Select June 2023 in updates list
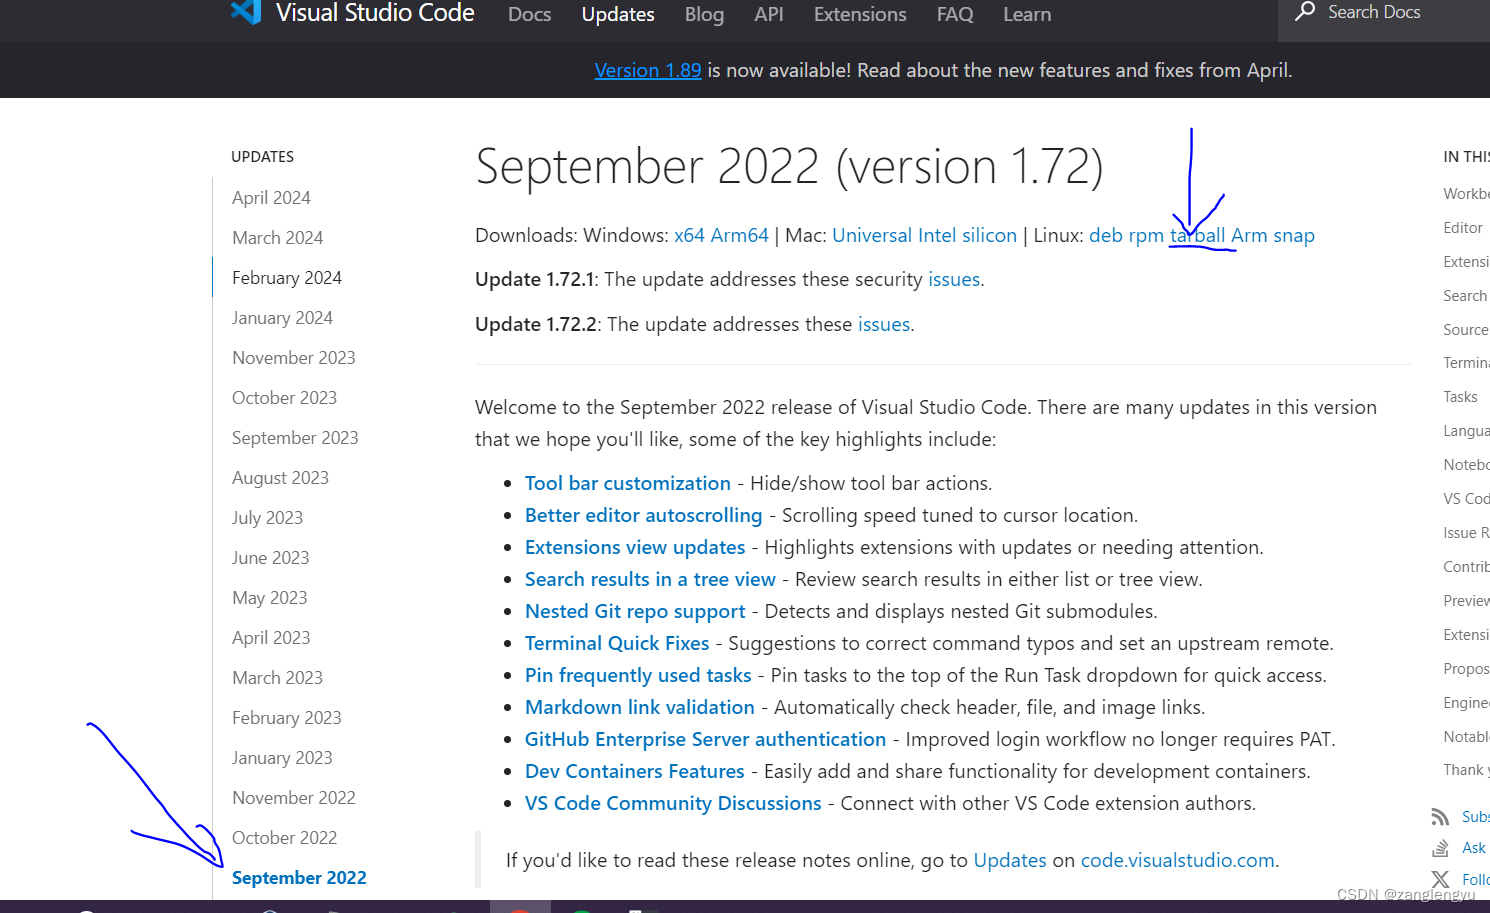The image size is (1490, 913). (270, 558)
